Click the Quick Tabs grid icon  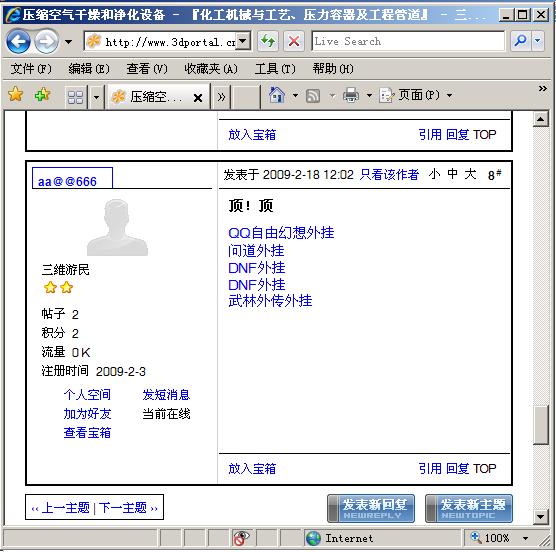point(76,96)
